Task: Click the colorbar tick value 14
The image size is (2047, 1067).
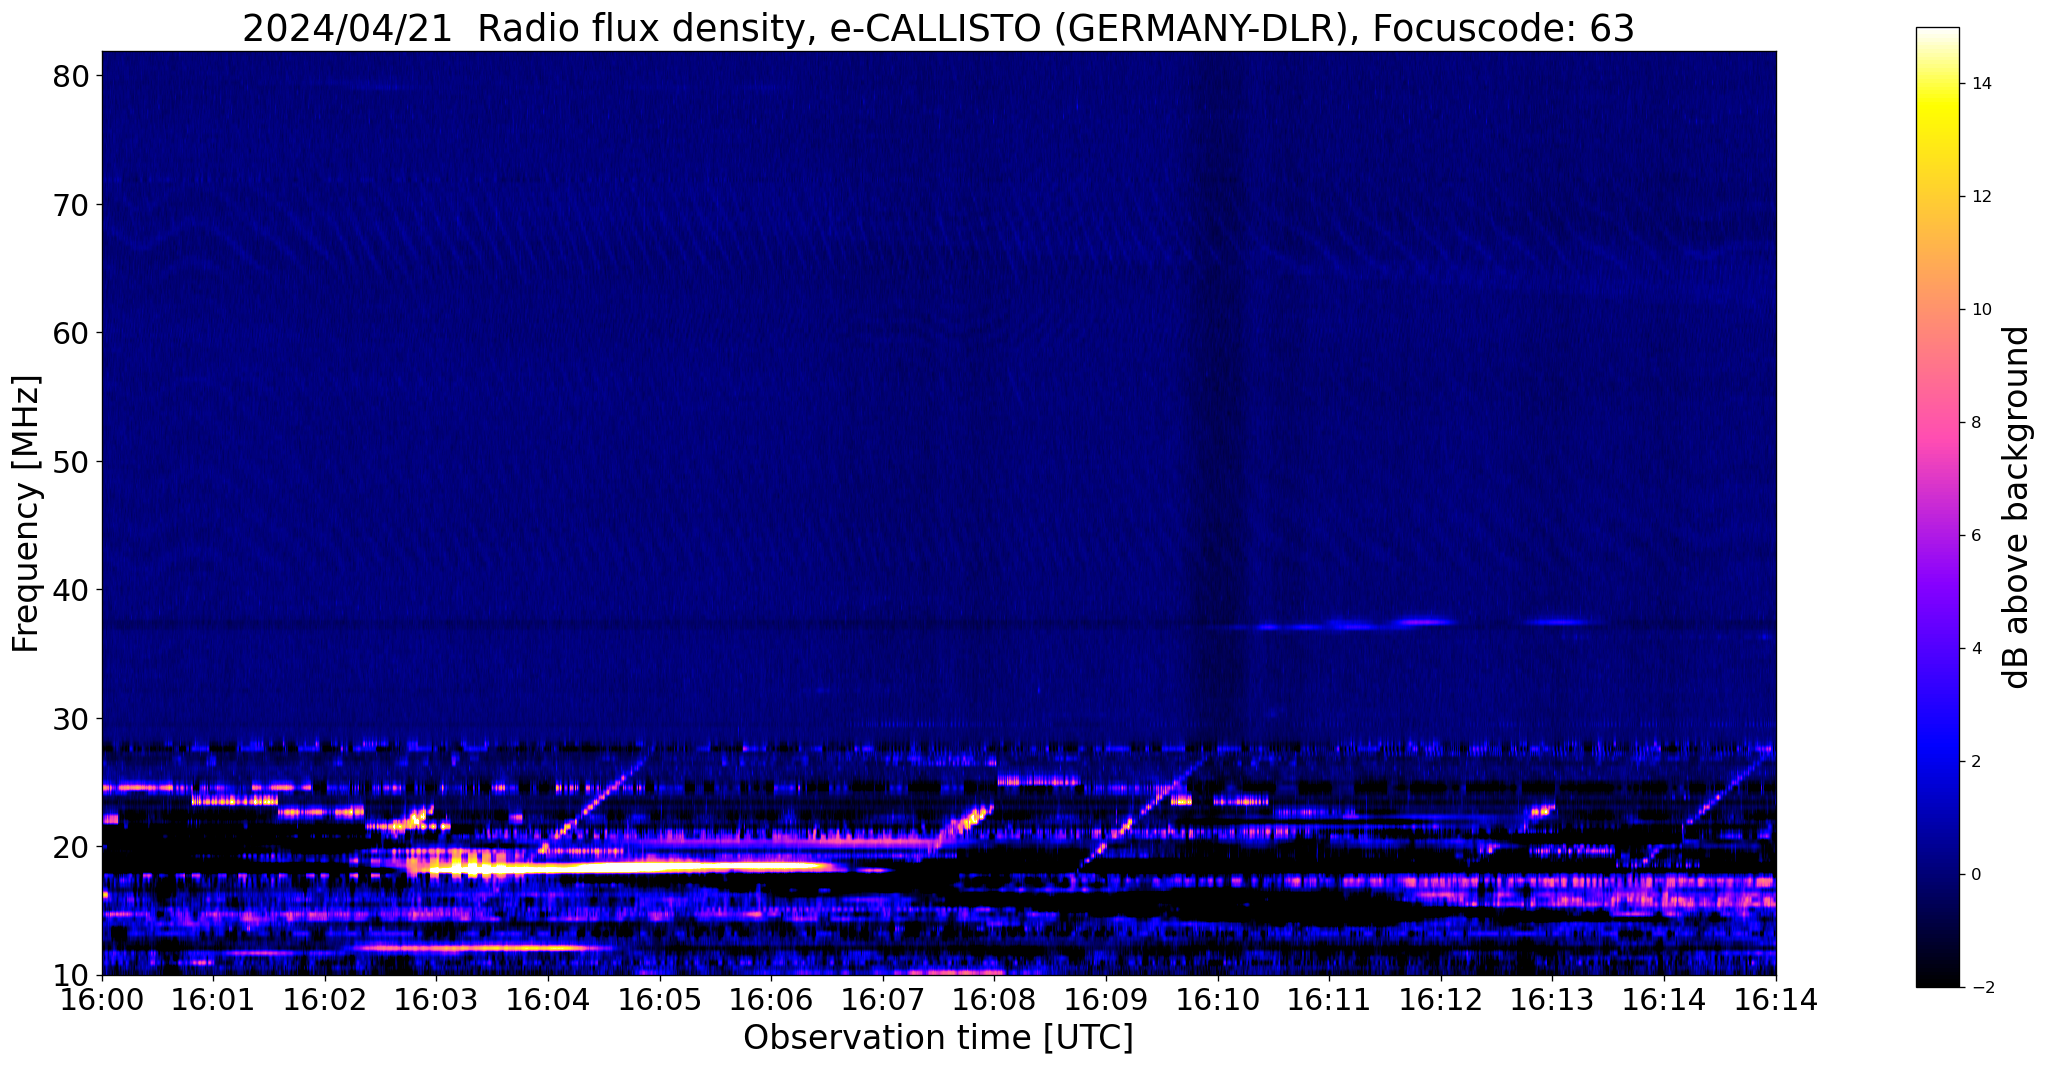Action: coord(1981,84)
